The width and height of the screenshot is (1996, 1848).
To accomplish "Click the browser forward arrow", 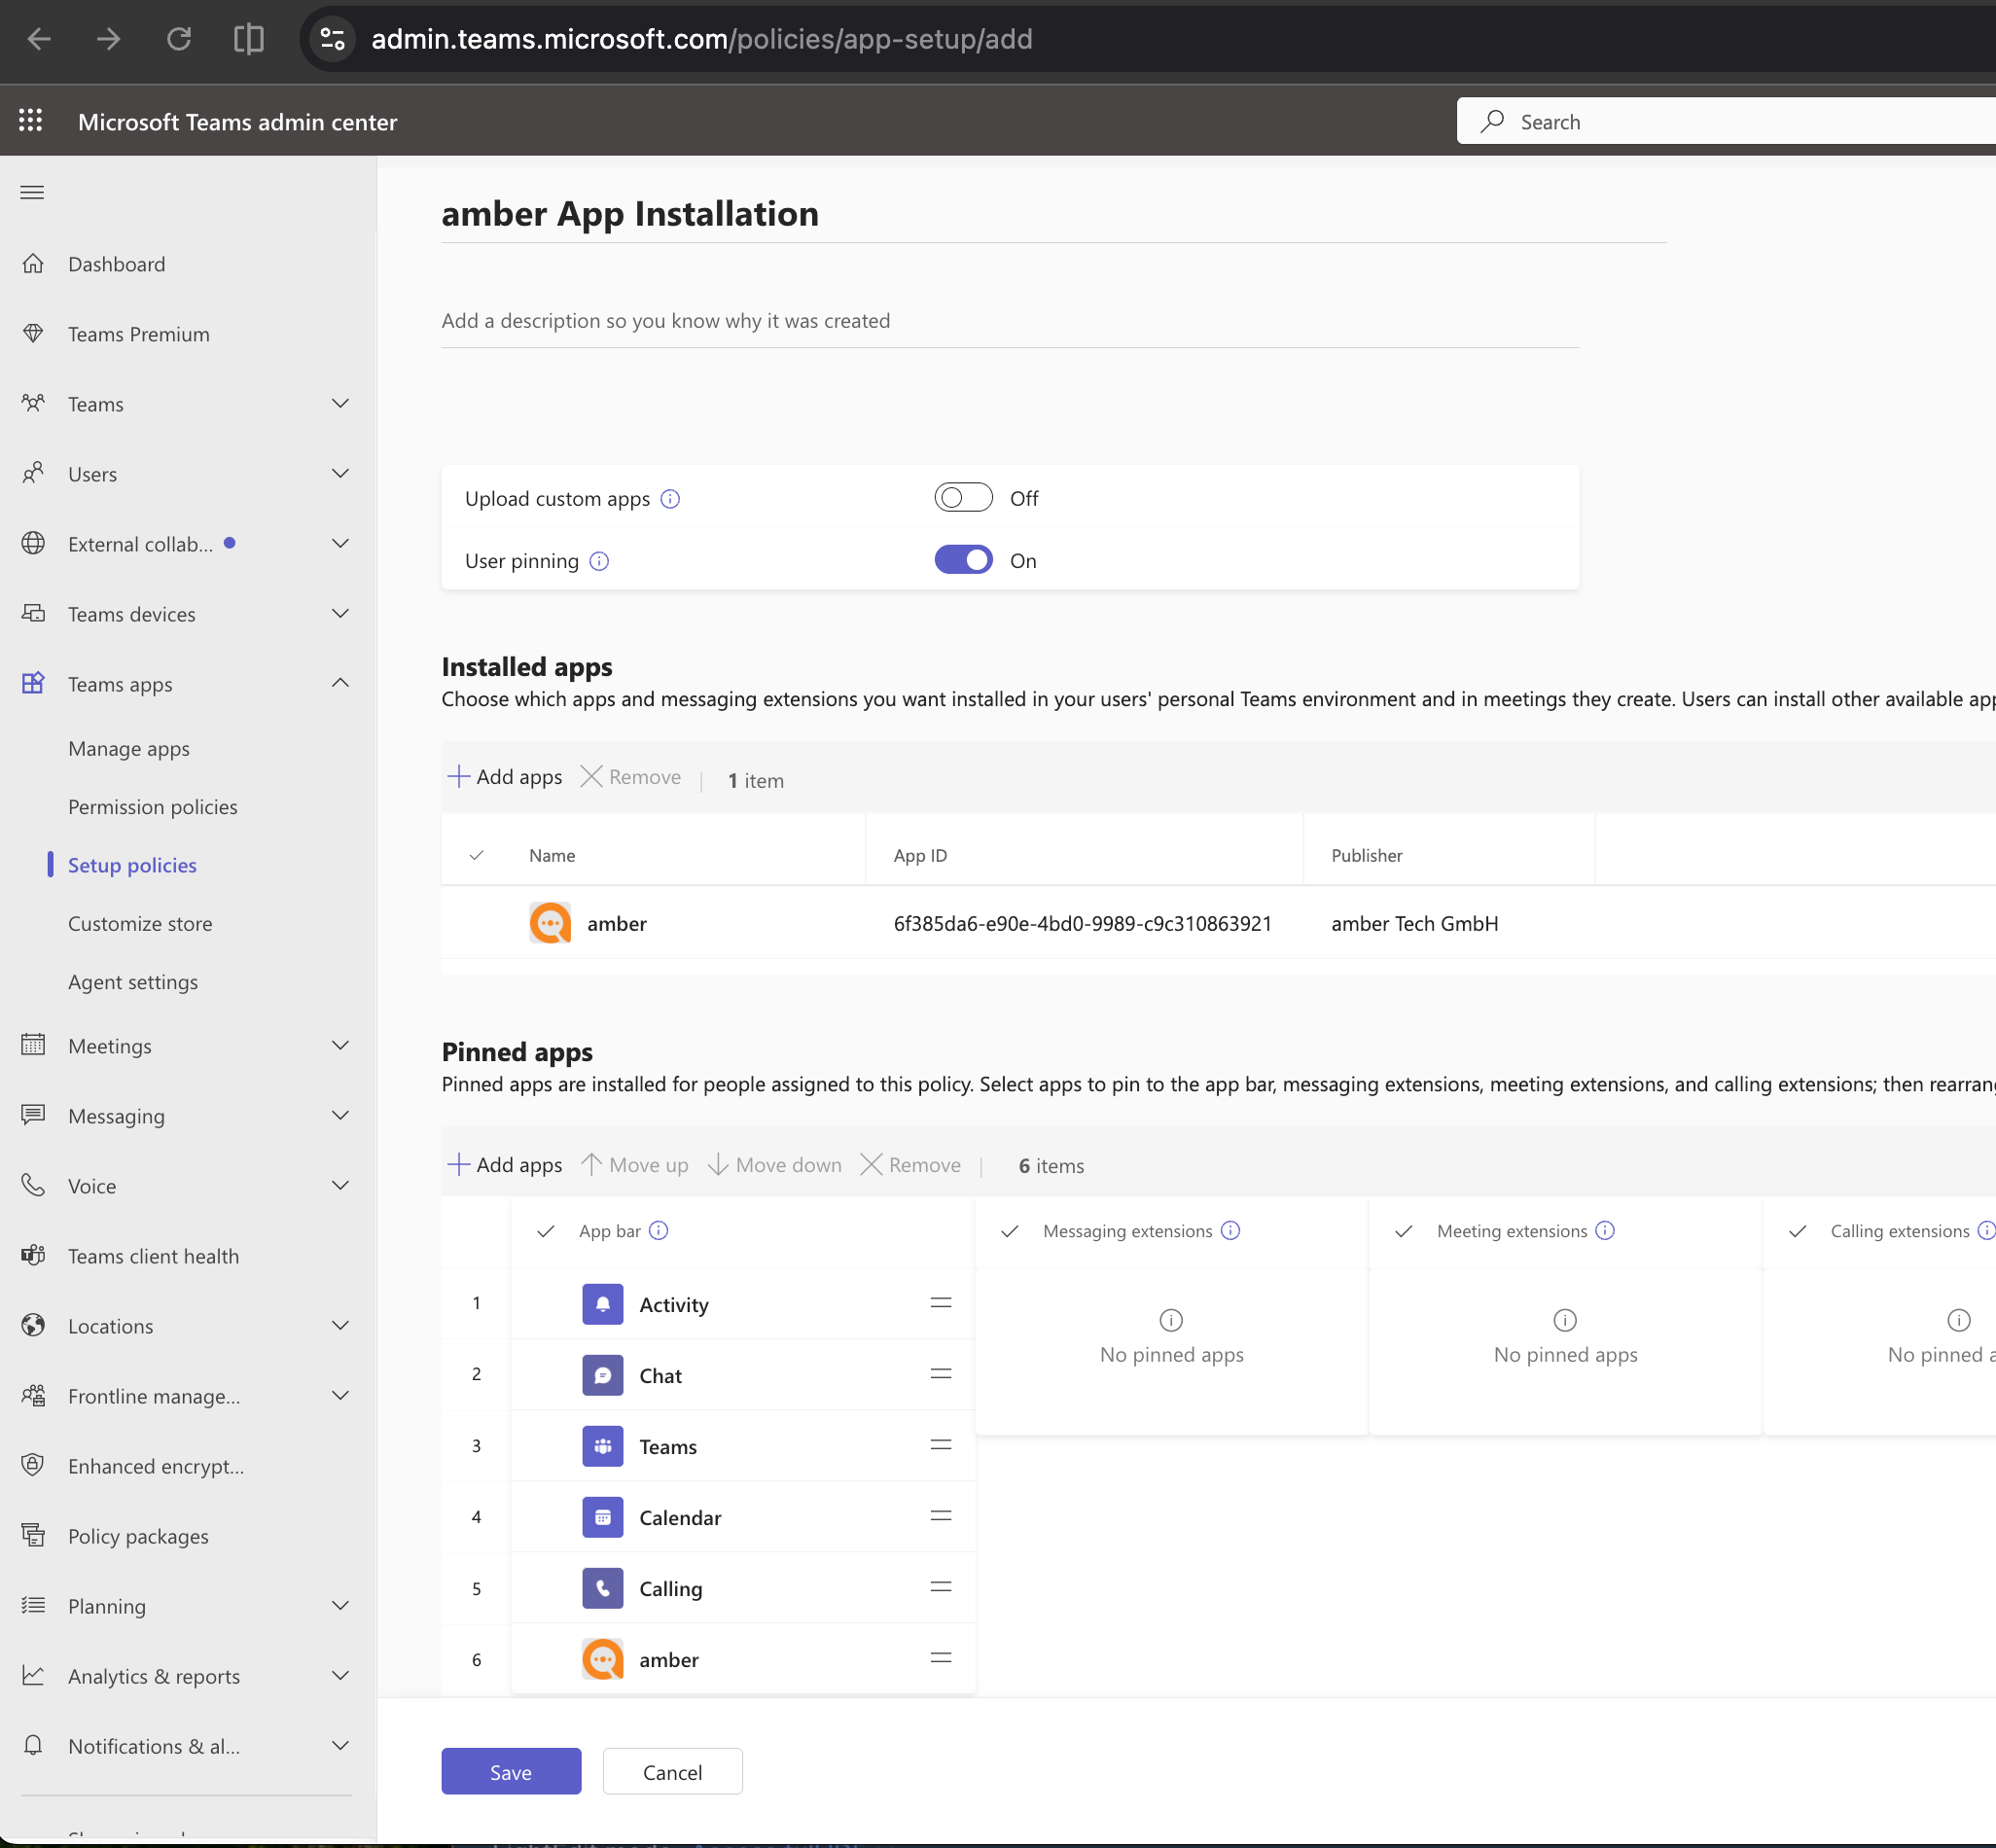I will [x=109, y=39].
